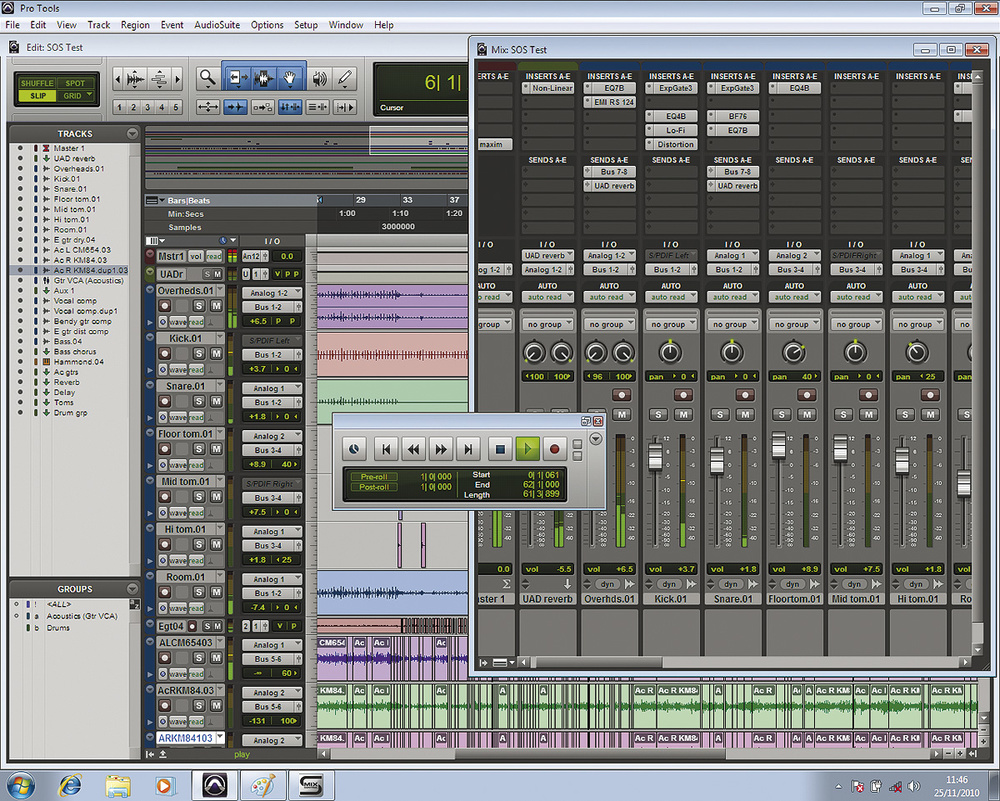Select the Zoomer magnifying glass tool

[x=208, y=78]
